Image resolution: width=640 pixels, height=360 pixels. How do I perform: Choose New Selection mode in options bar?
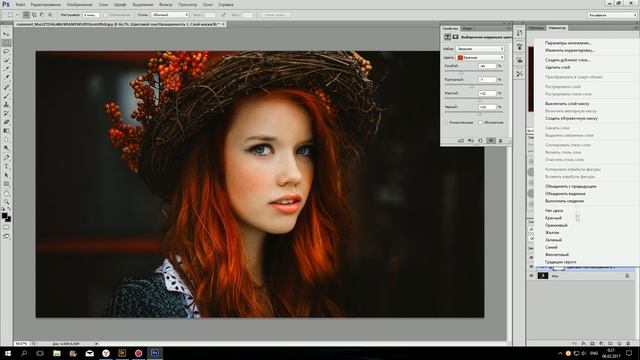click(26, 15)
